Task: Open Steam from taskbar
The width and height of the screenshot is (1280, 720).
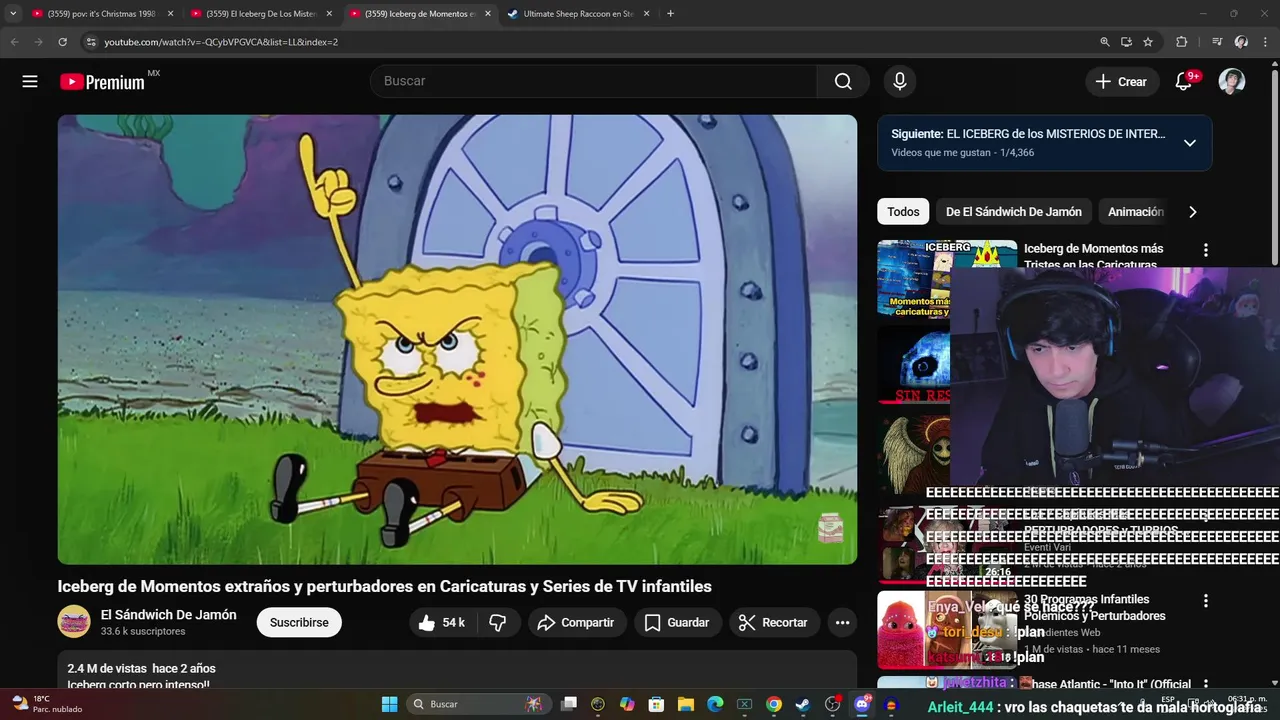Action: point(802,704)
